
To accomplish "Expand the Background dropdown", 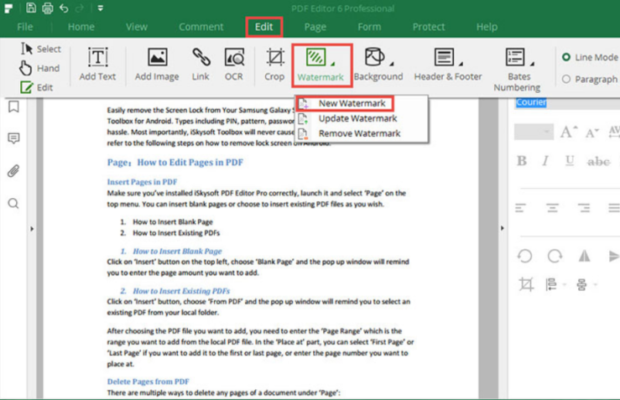I will [x=377, y=65].
